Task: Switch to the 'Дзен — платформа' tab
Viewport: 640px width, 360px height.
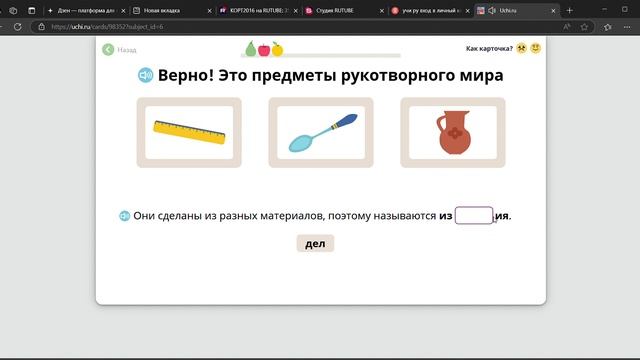Action: pos(86,11)
